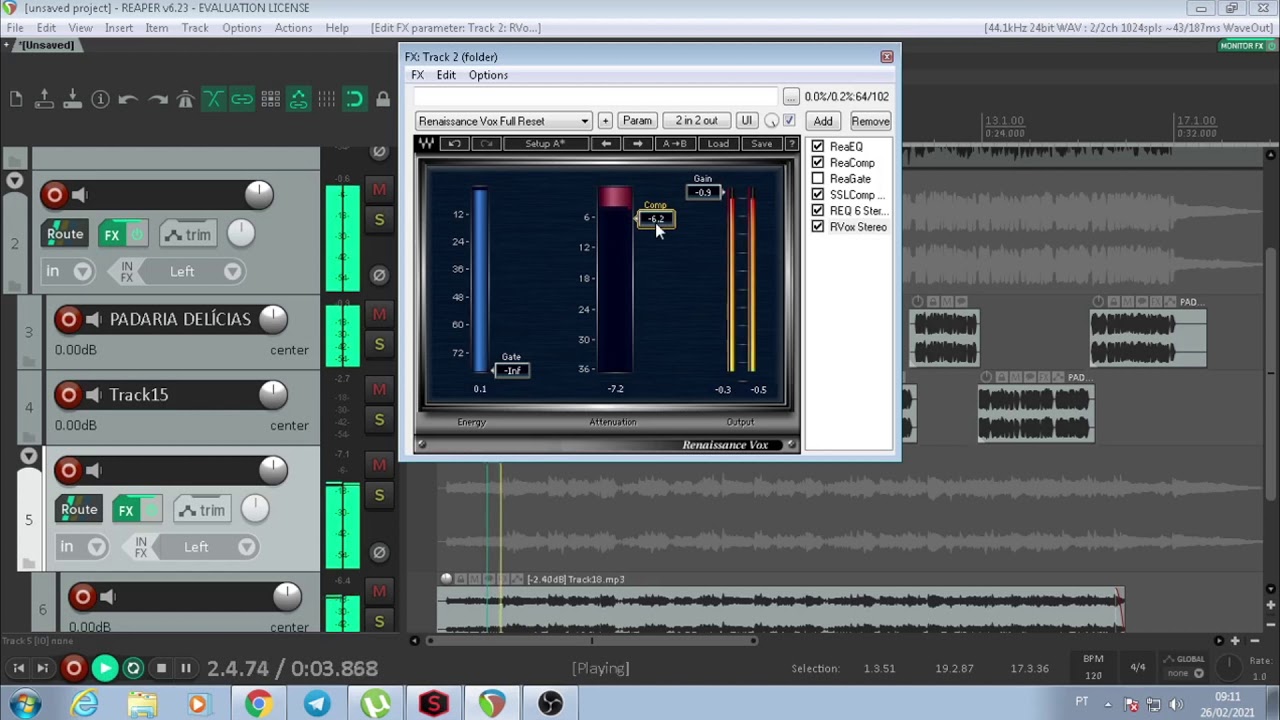1280x720 pixels.
Task: Click trim envelope button on track 2
Action: coord(189,235)
